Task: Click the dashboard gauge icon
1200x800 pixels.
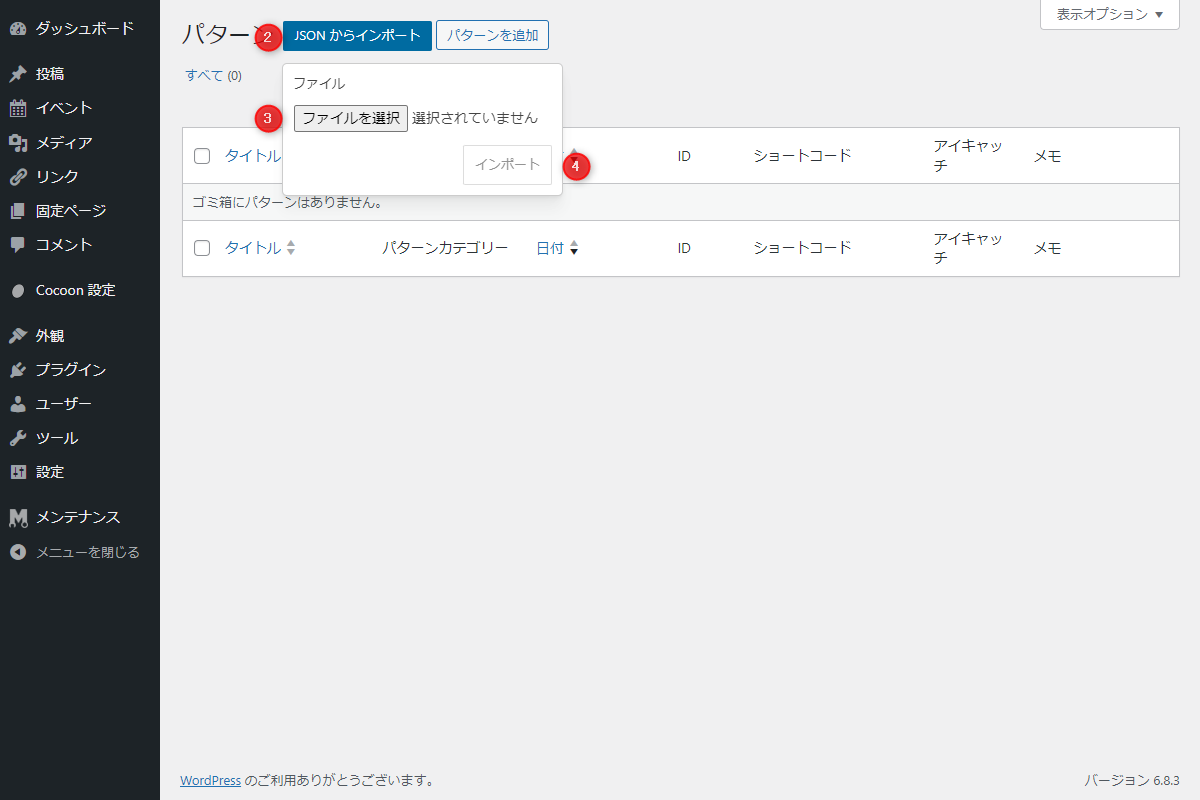Action: [18, 29]
